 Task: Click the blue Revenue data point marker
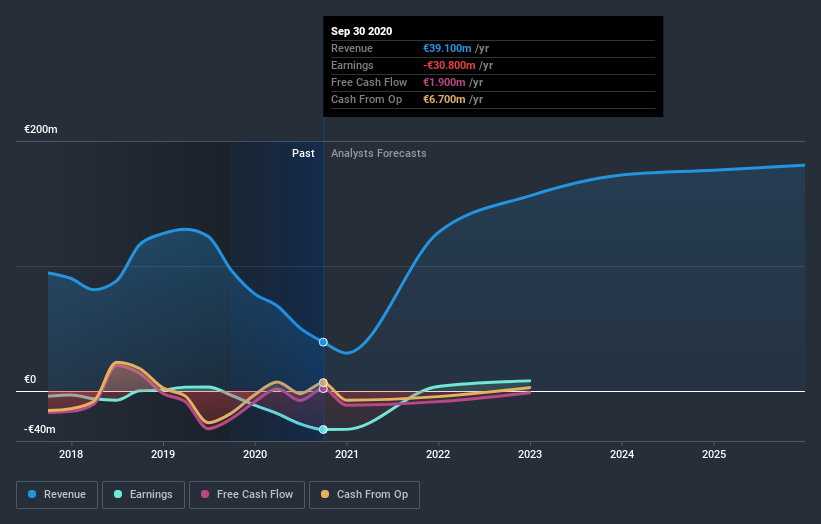[x=323, y=342]
